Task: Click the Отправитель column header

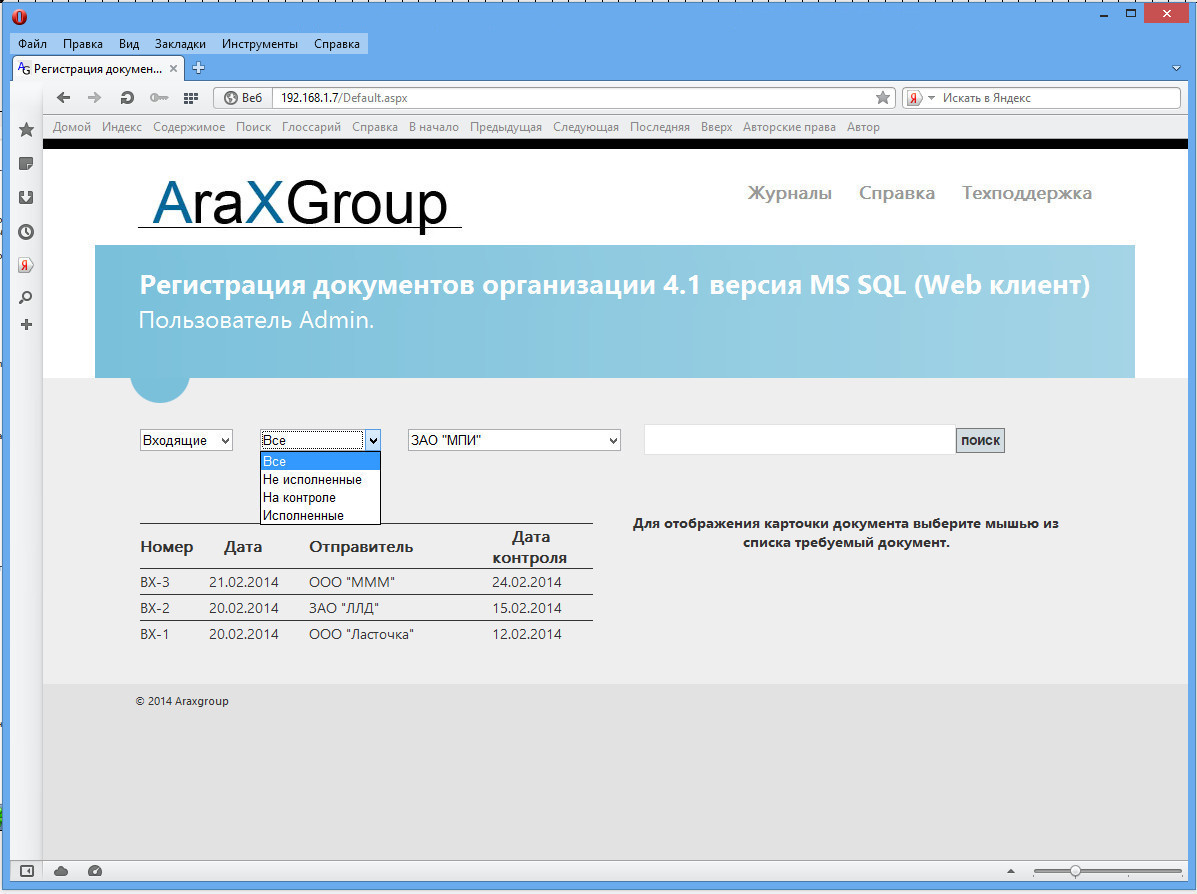Action: click(361, 547)
